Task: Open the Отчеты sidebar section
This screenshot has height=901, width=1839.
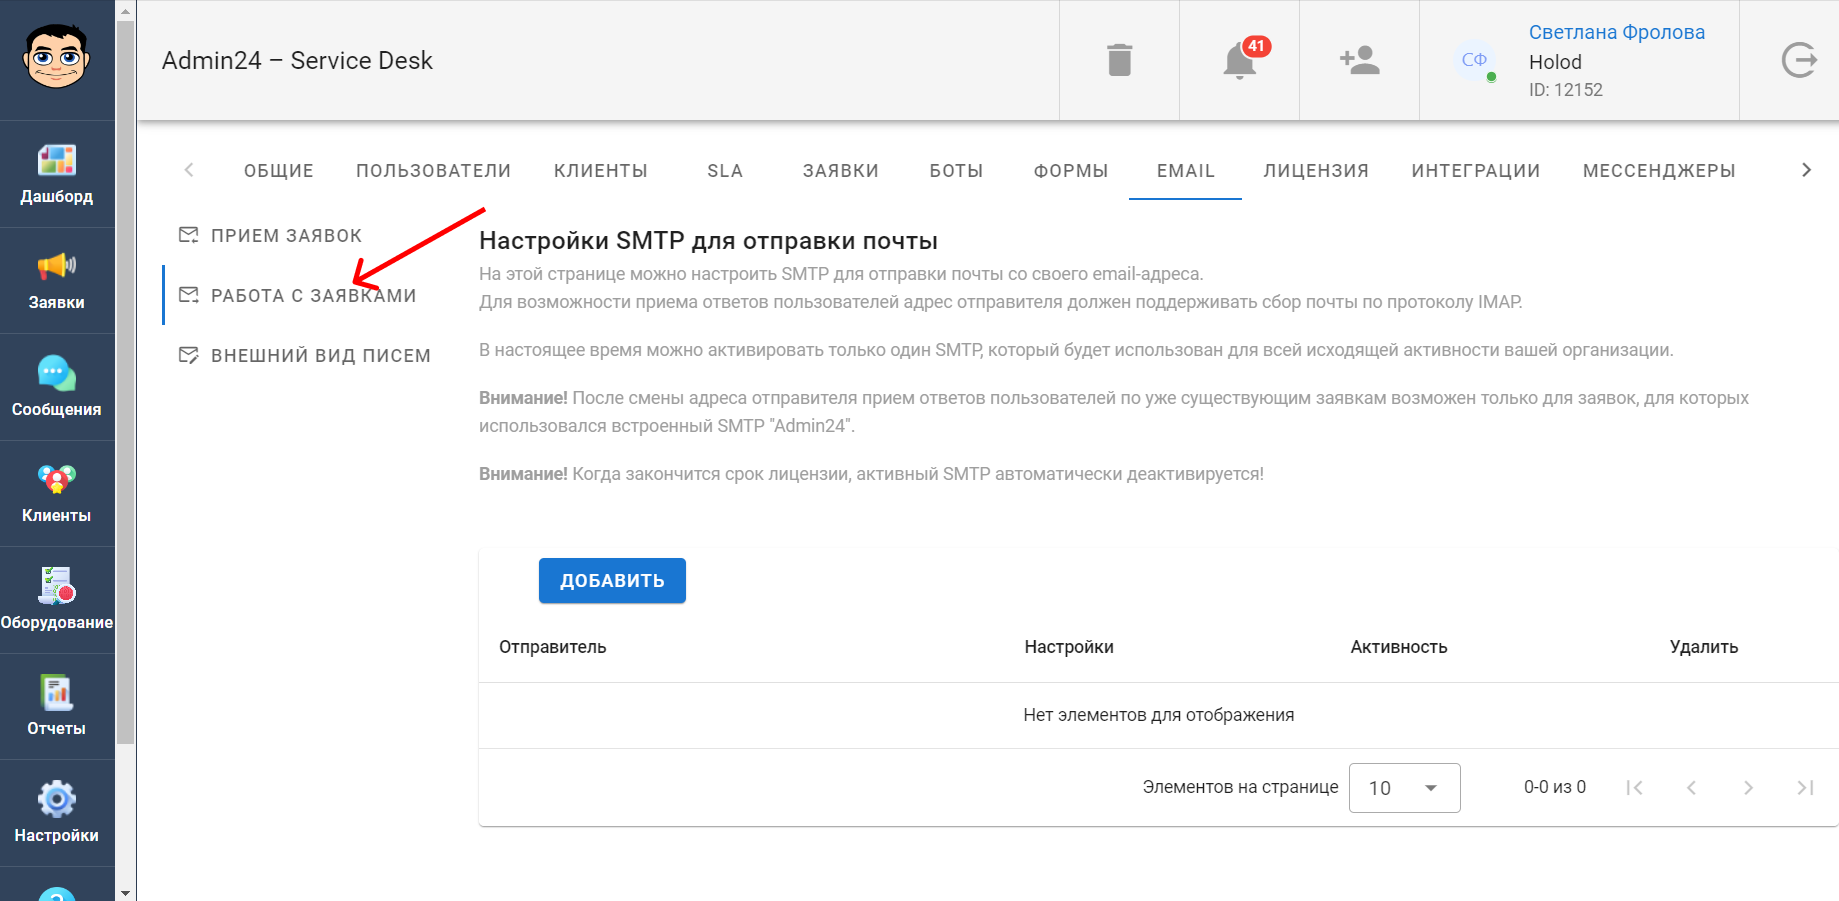Action: coord(57,706)
